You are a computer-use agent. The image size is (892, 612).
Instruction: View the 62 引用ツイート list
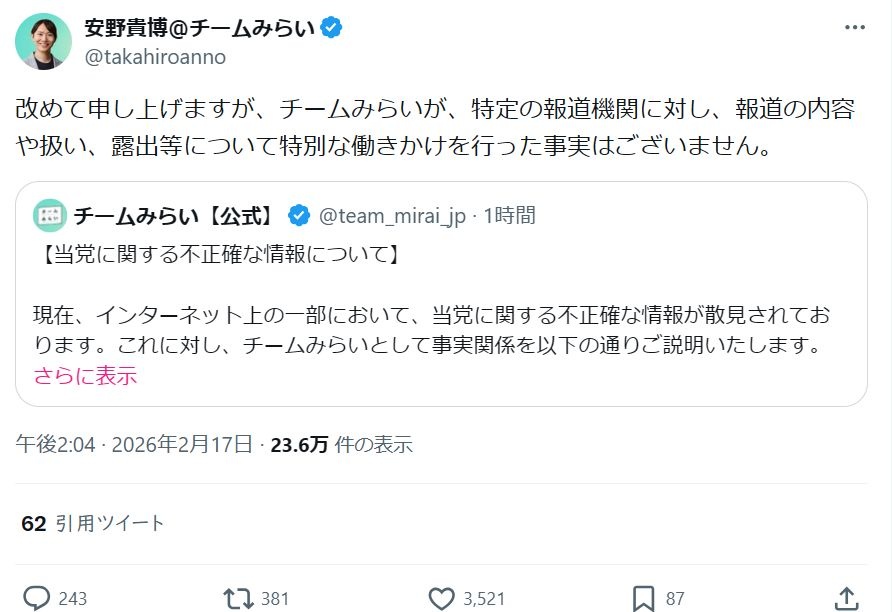tap(93, 523)
